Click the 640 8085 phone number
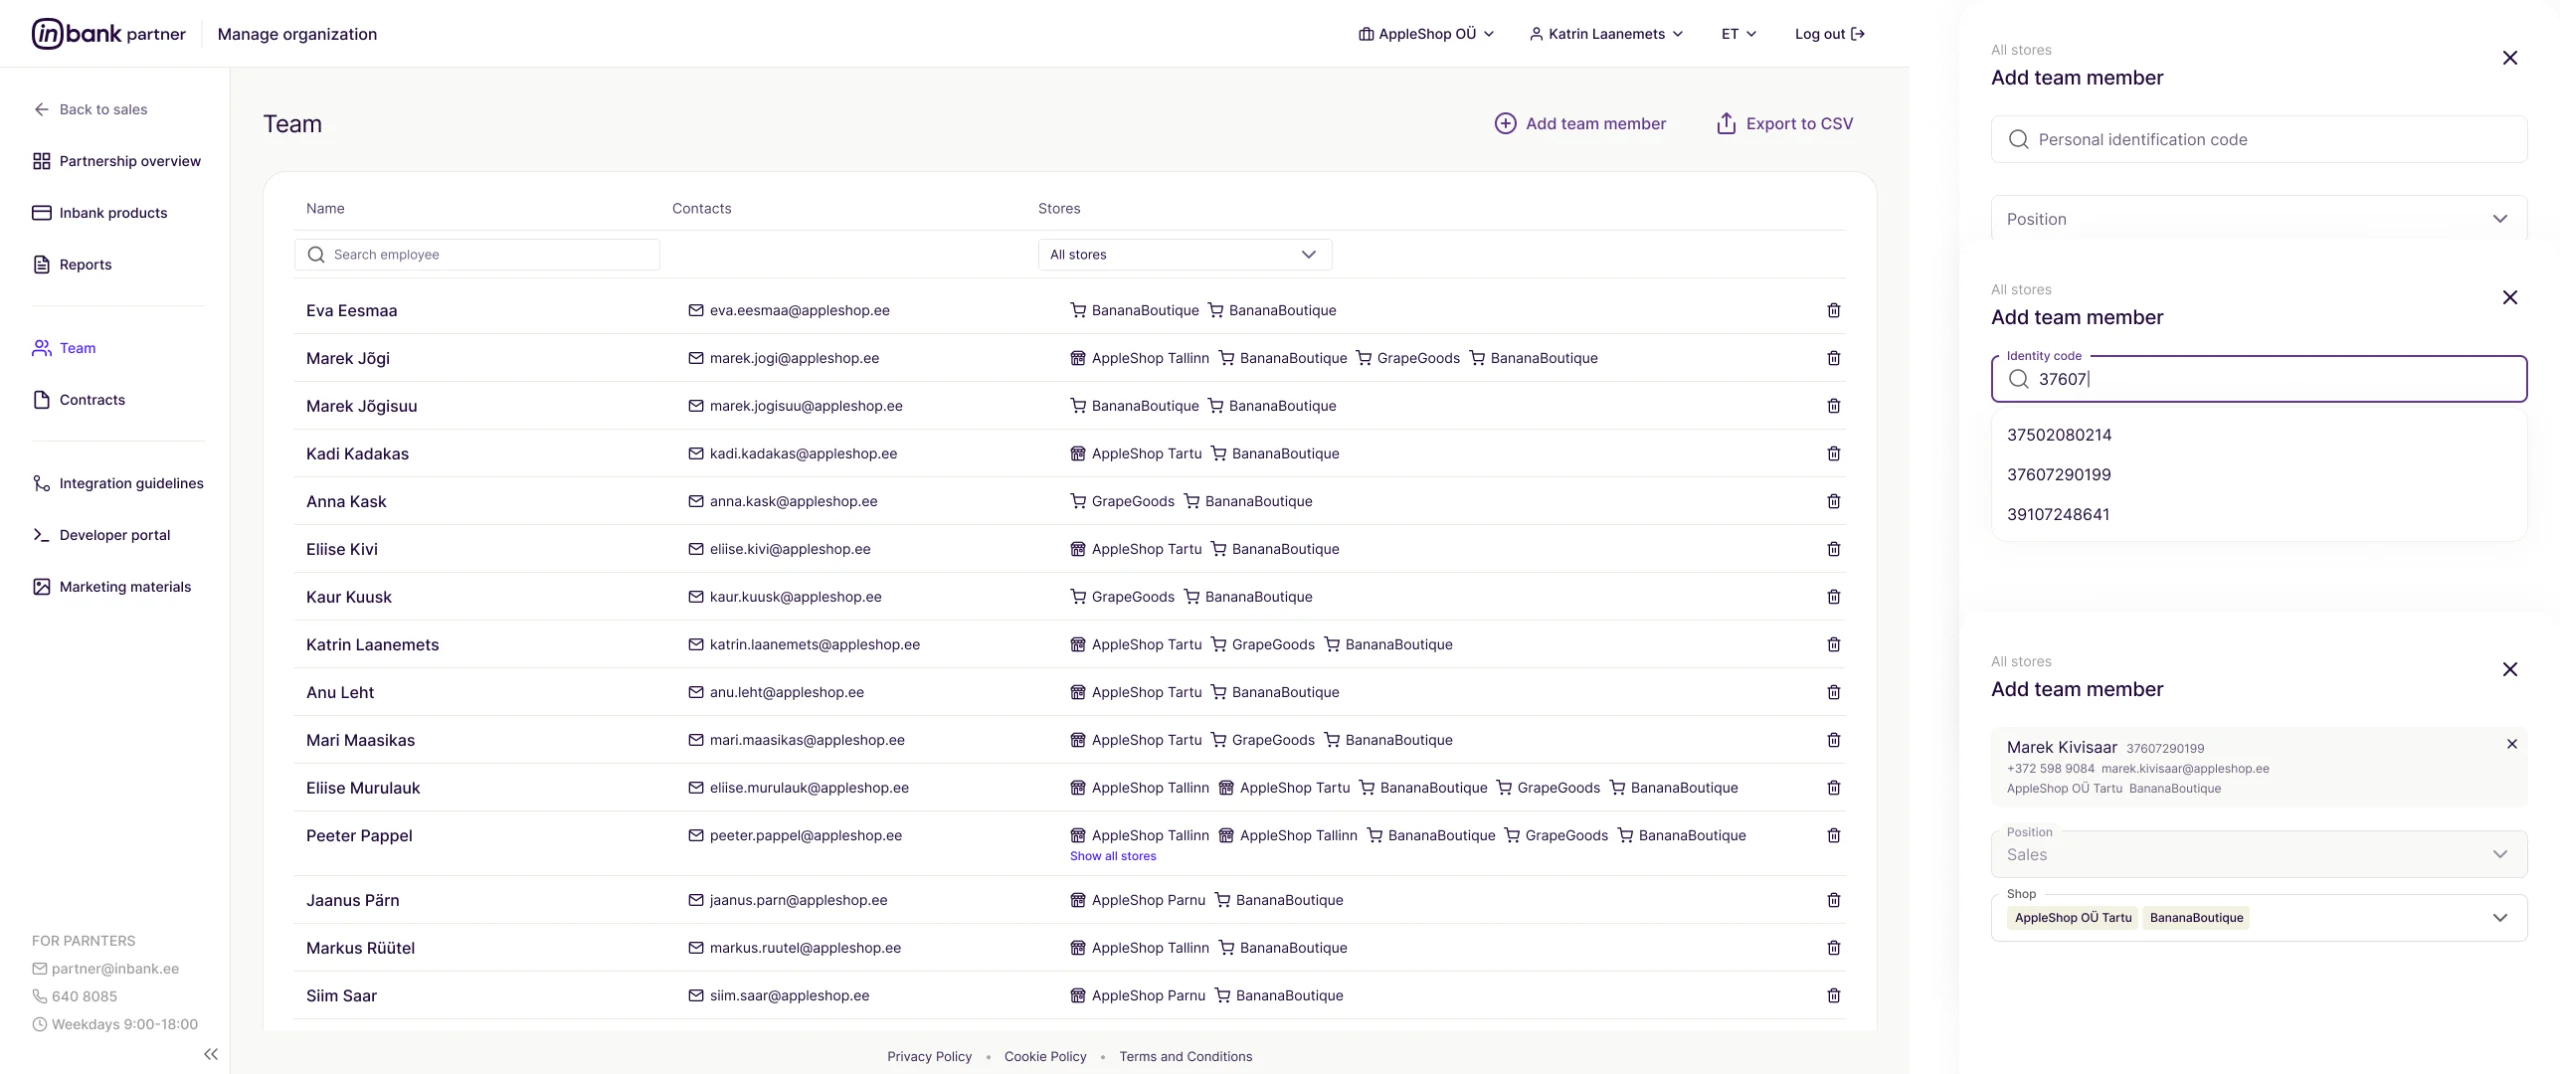The height and width of the screenshot is (1074, 2560). pos(84,997)
